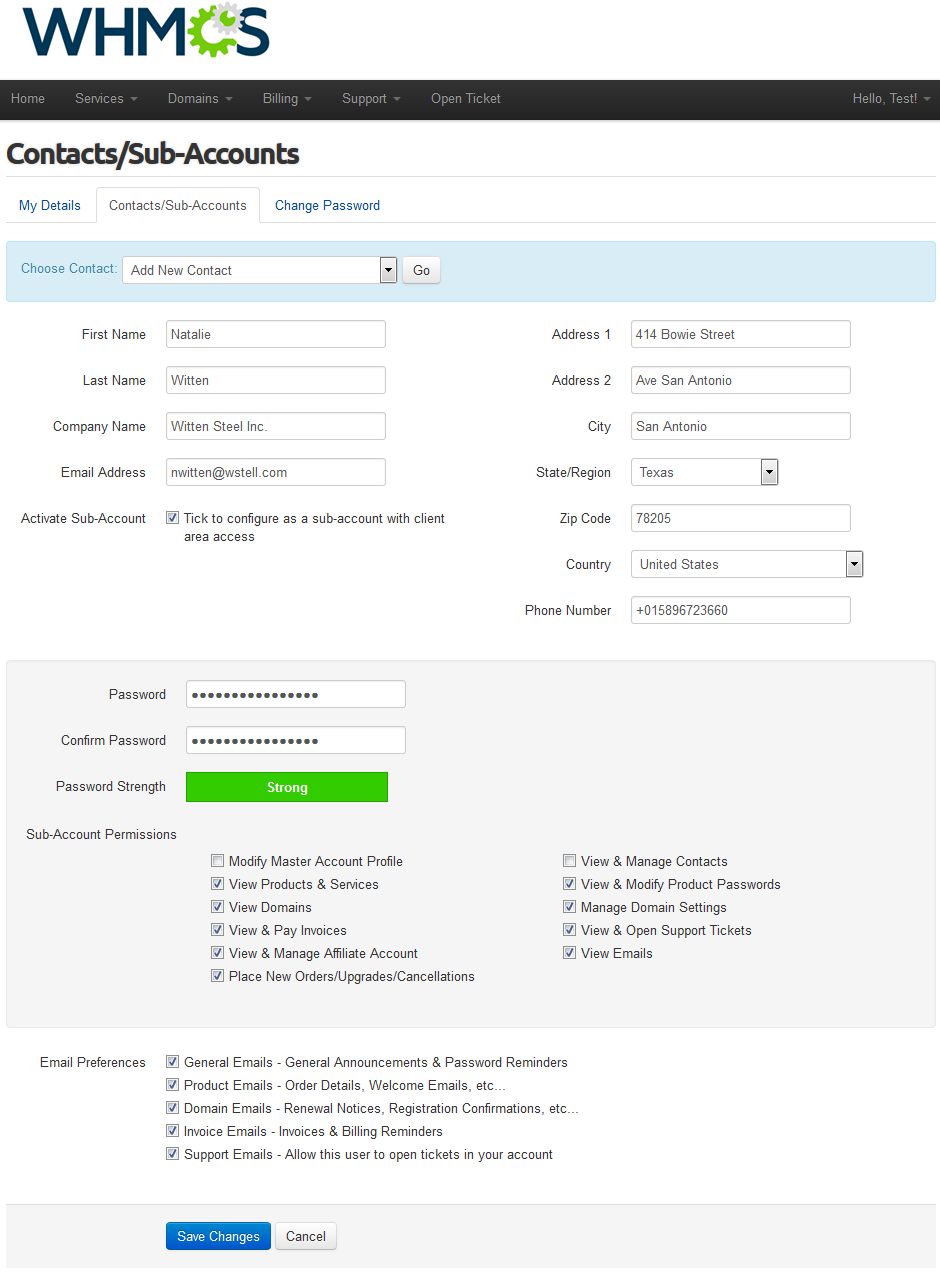Open the Home menu item
The image size is (940, 1273).
(28, 99)
